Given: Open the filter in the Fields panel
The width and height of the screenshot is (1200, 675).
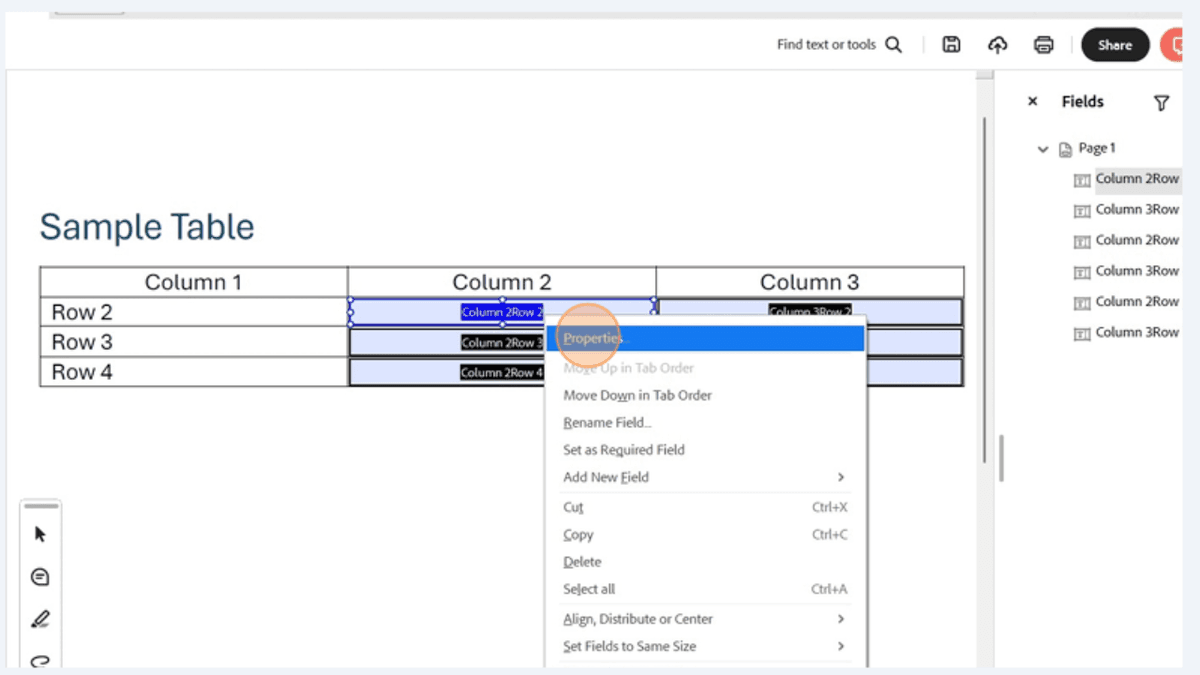Looking at the screenshot, I should point(1161,102).
